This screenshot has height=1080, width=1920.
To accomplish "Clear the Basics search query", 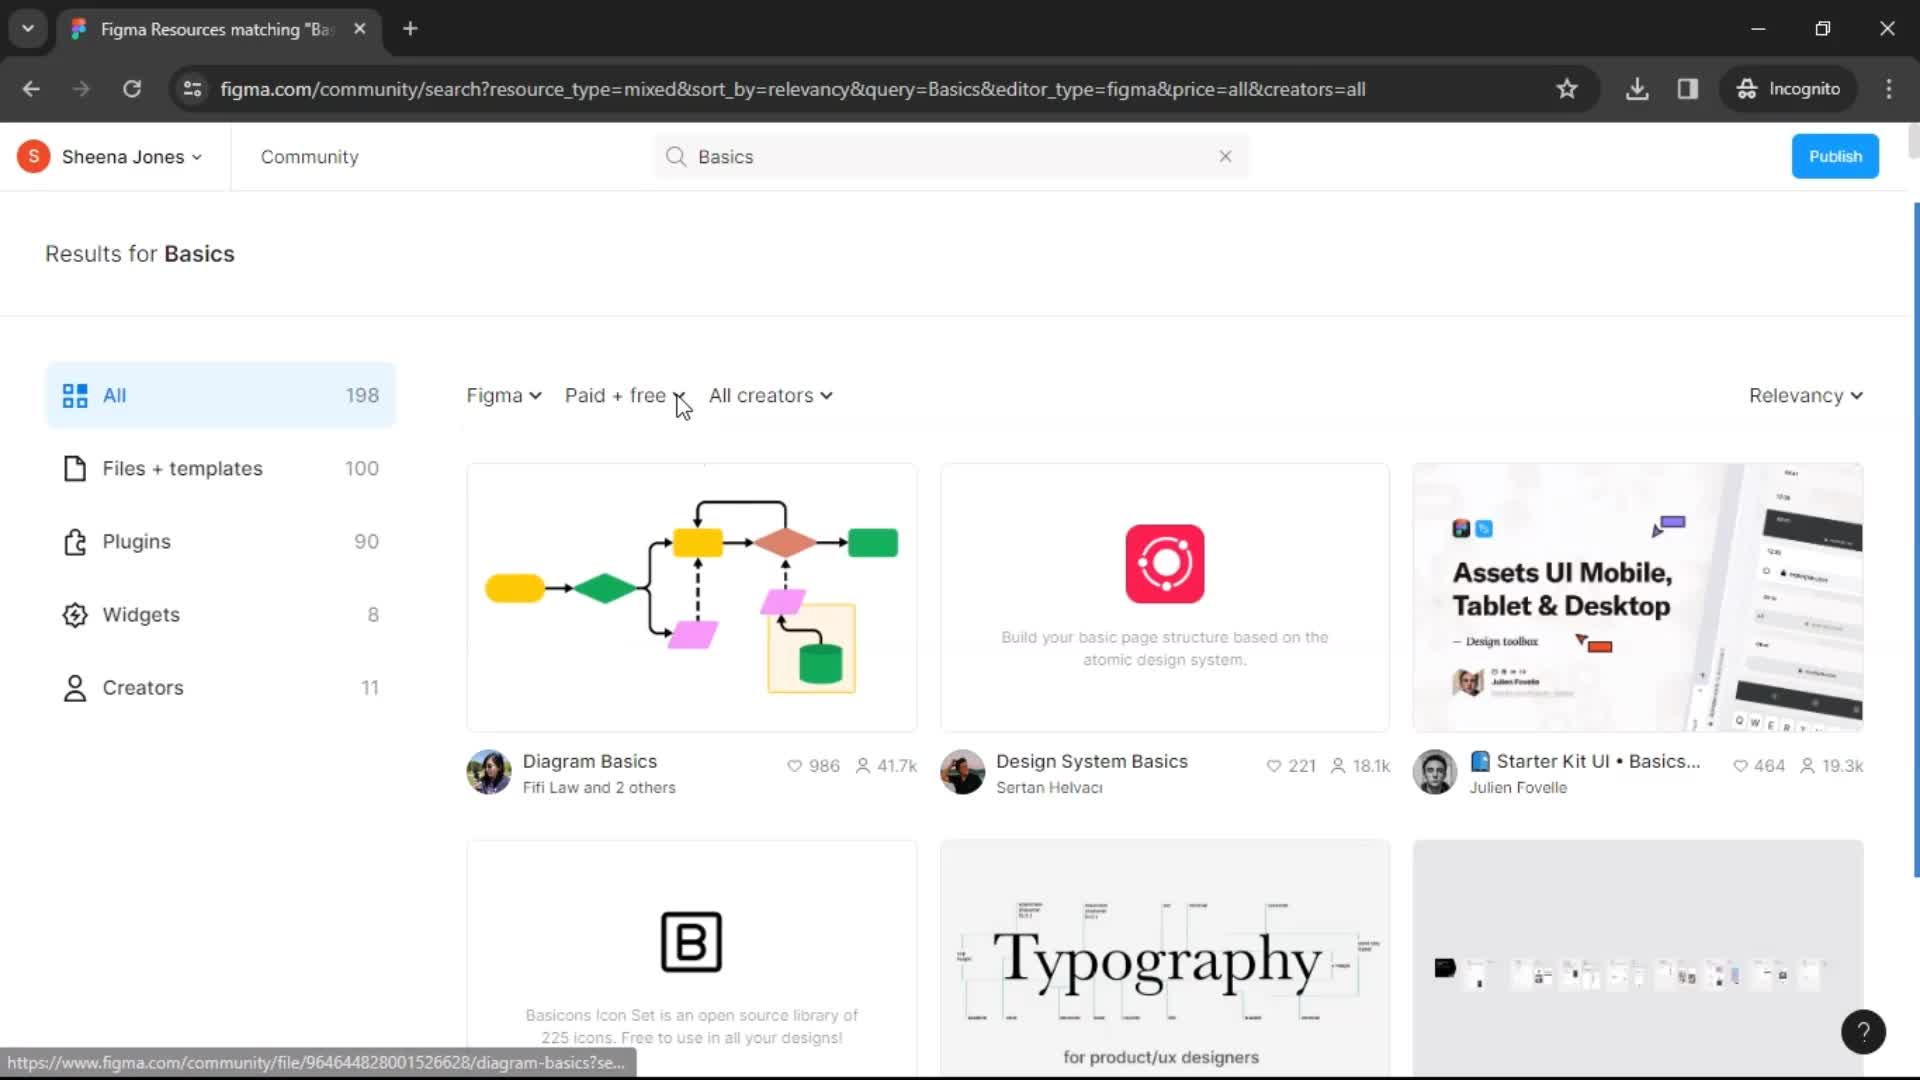I will [x=1225, y=156].
